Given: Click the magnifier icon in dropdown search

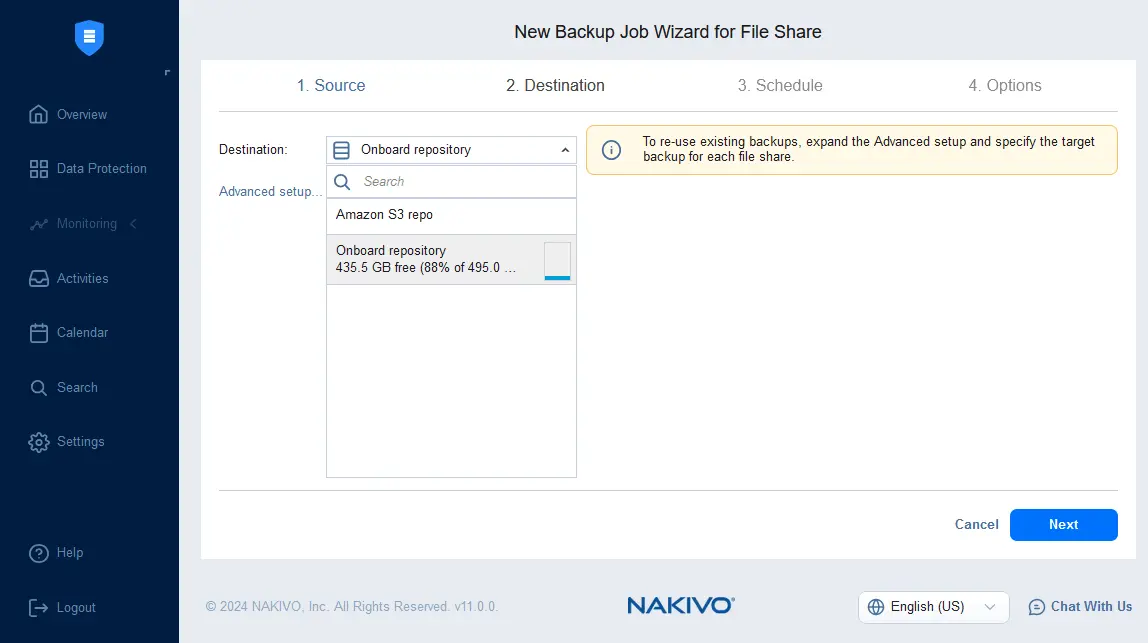Looking at the screenshot, I should (342, 182).
